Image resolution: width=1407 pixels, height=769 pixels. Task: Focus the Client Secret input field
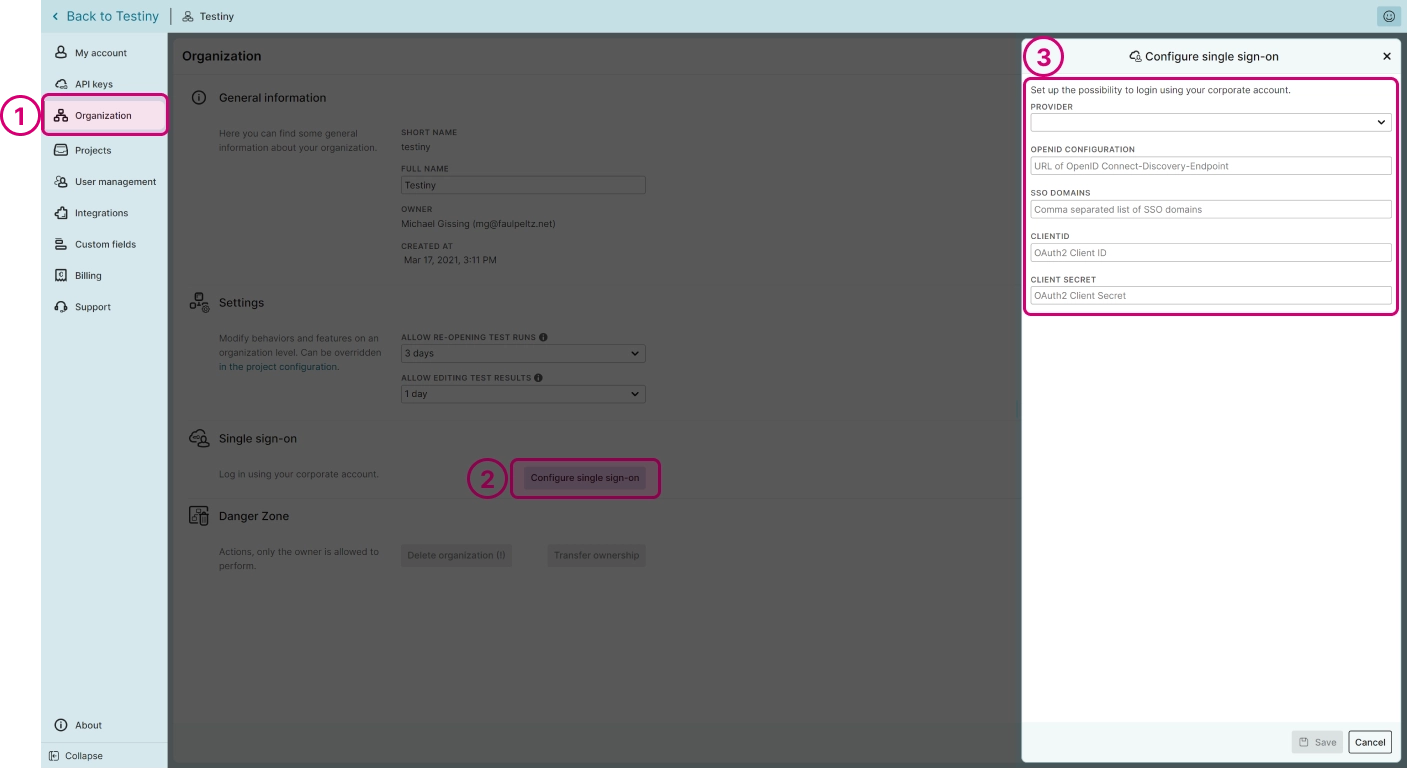pyautogui.click(x=1210, y=296)
